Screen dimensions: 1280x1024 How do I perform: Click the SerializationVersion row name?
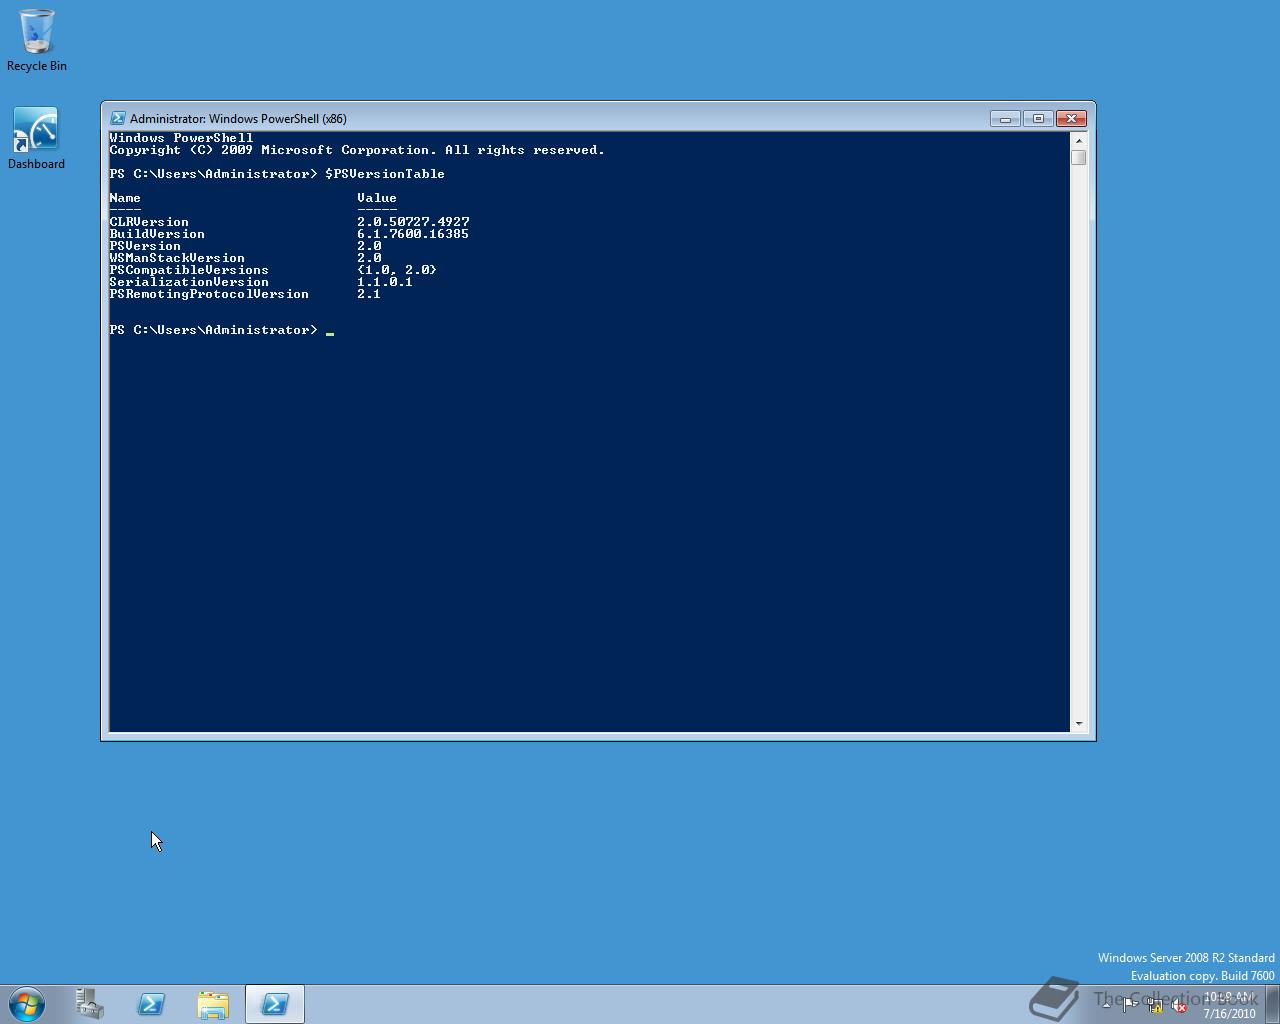[x=189, y=282]
